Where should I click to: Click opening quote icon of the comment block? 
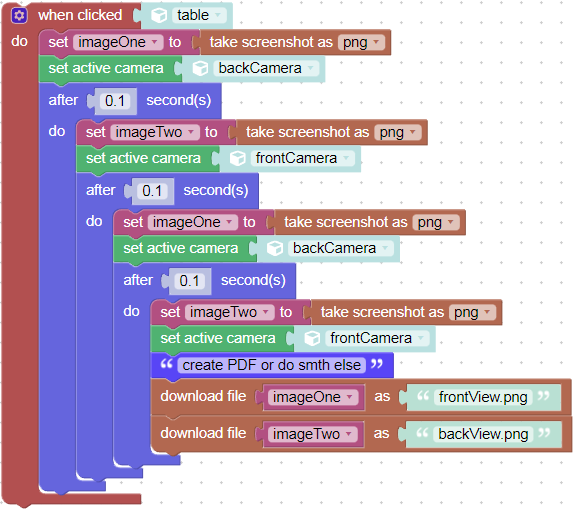pyautogui.click(x=166, y=364)
